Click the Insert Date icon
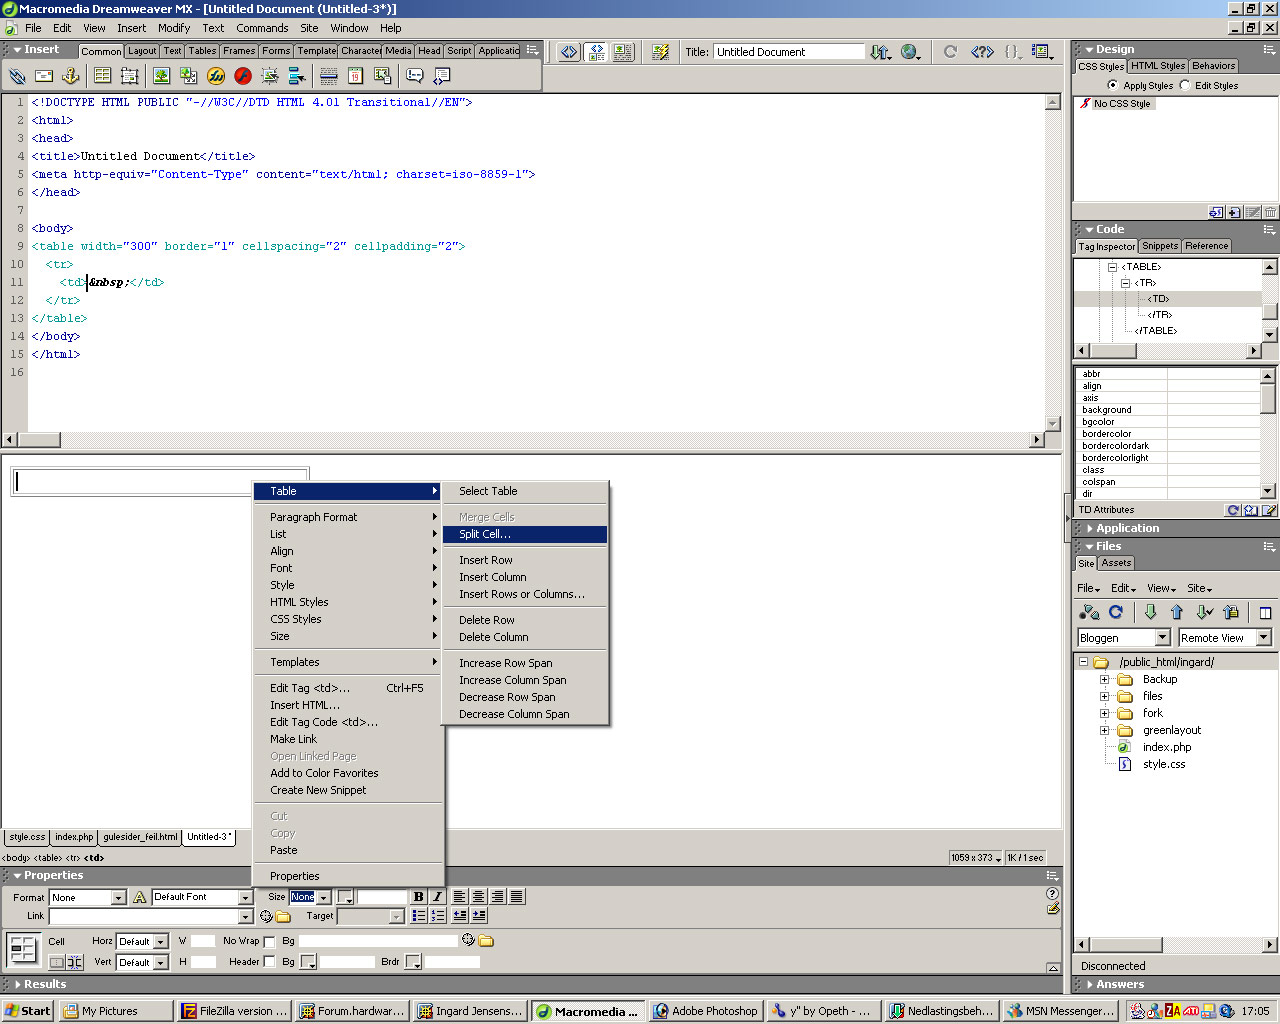 pyautogui.click(x=355, y=76)
